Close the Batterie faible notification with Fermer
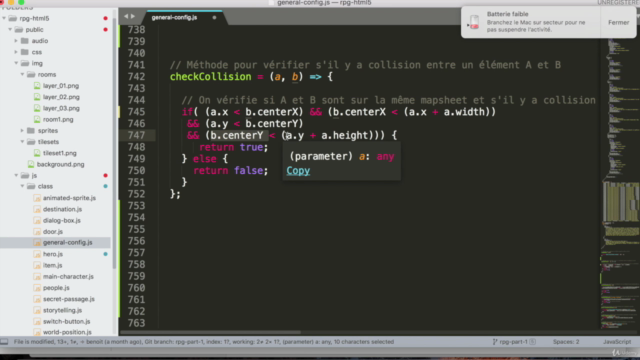The width and height of the screenshot is (640, 360). click(618, 22)
